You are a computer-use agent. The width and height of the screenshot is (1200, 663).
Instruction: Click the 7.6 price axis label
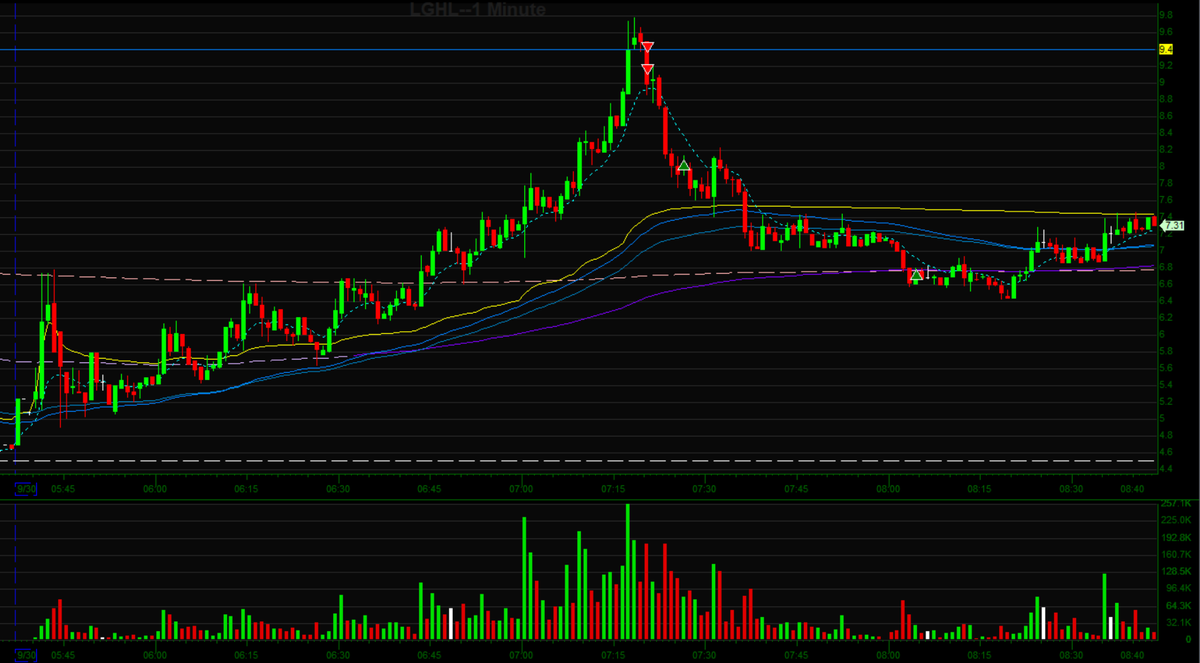[x=1166, y=199]
